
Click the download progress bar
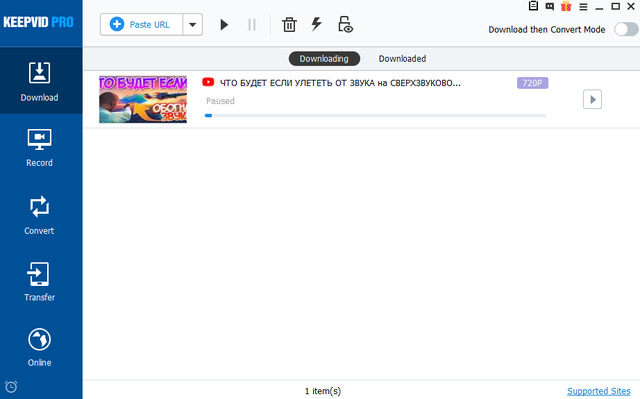point(375,115)
